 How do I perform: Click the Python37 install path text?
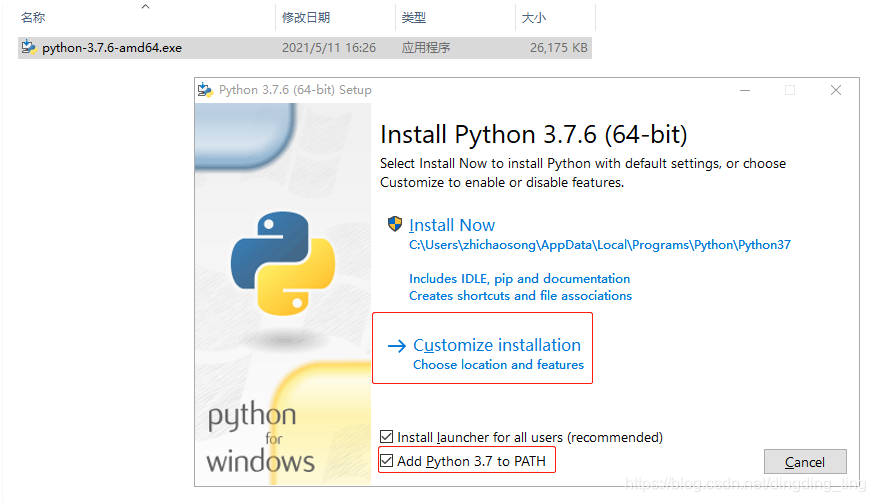[x=600, y=245]
